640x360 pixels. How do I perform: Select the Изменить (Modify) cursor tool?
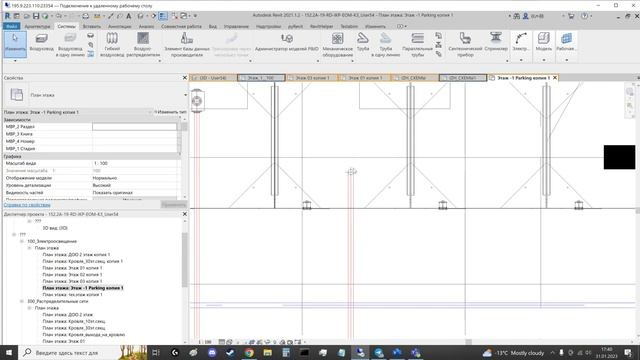coord(15,43)
